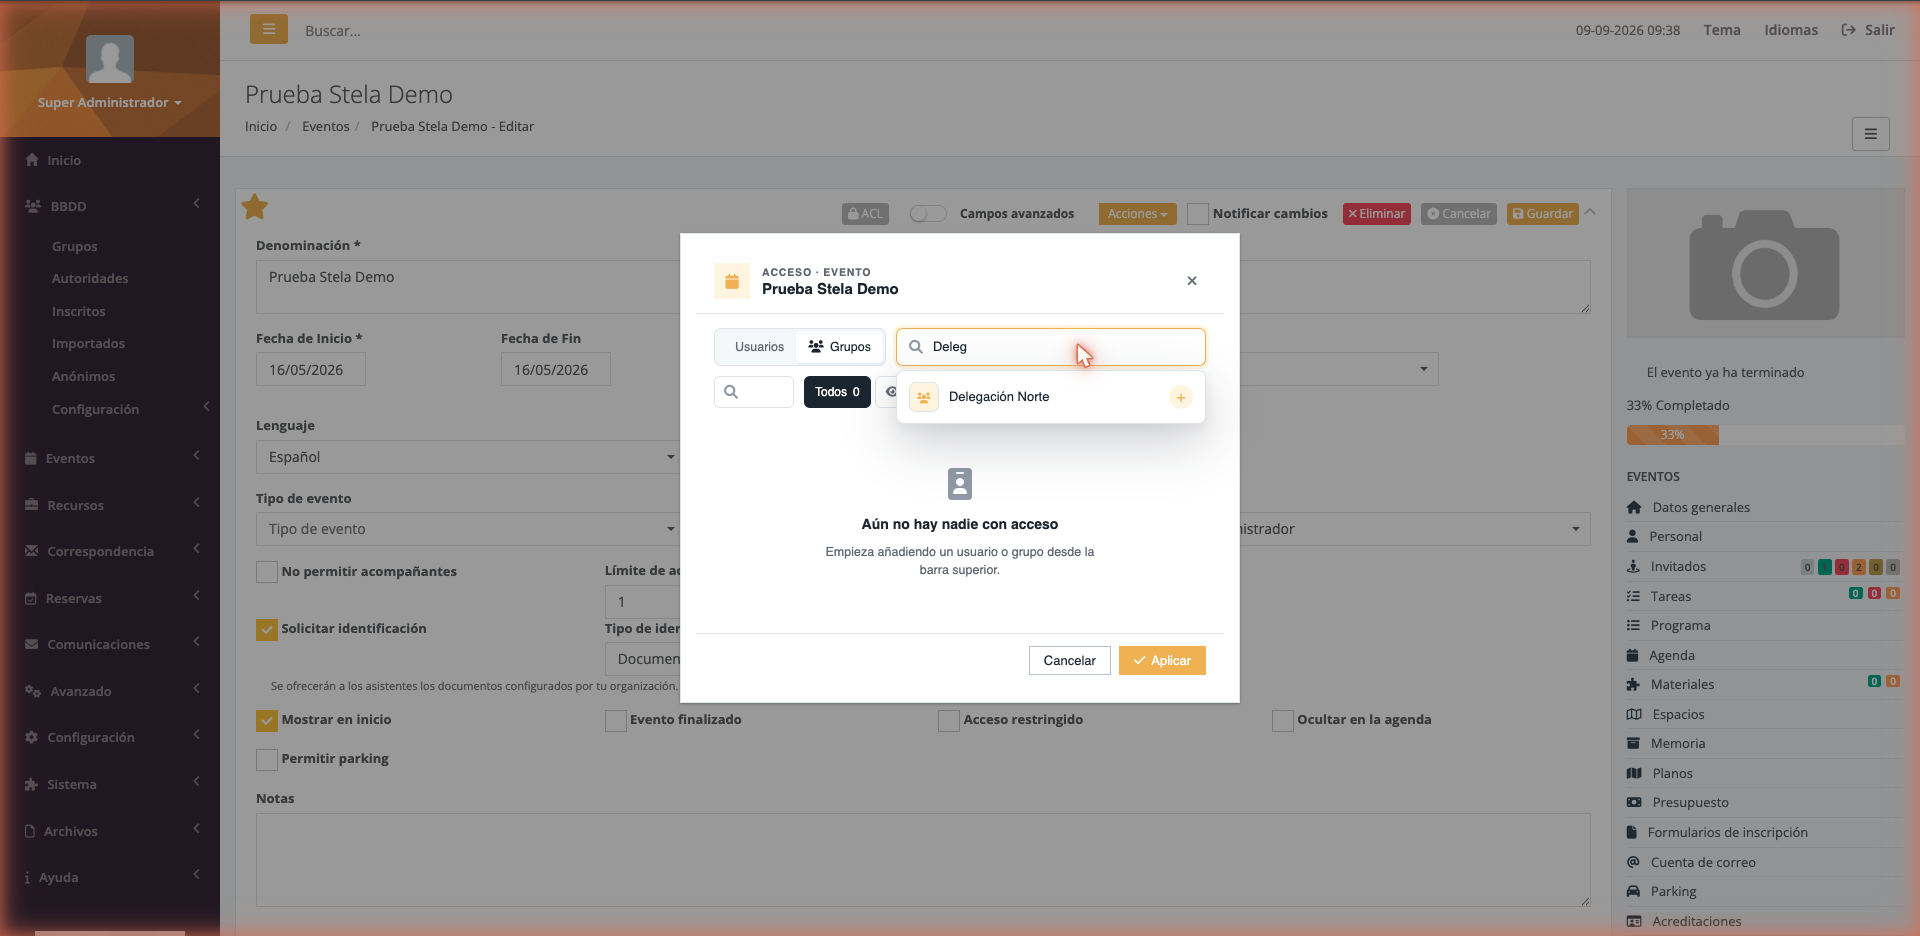Delete the event with Eliminar

pos(1376,214)
